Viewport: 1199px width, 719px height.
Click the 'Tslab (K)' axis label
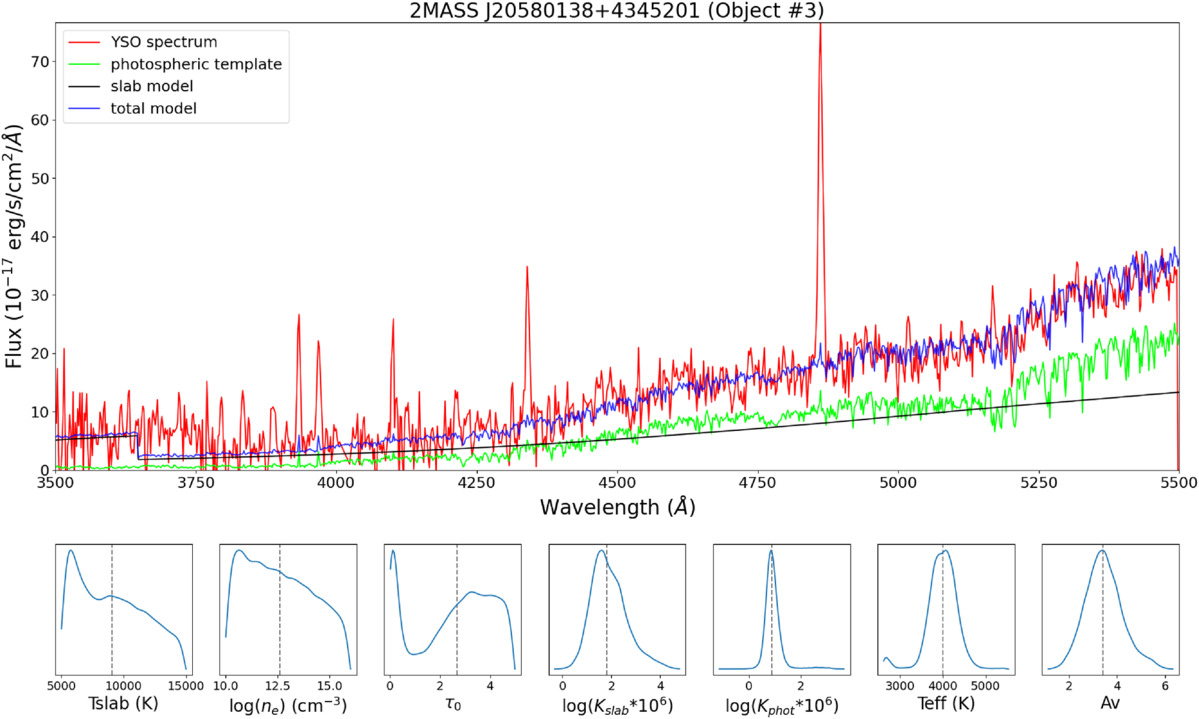[124, 704]
